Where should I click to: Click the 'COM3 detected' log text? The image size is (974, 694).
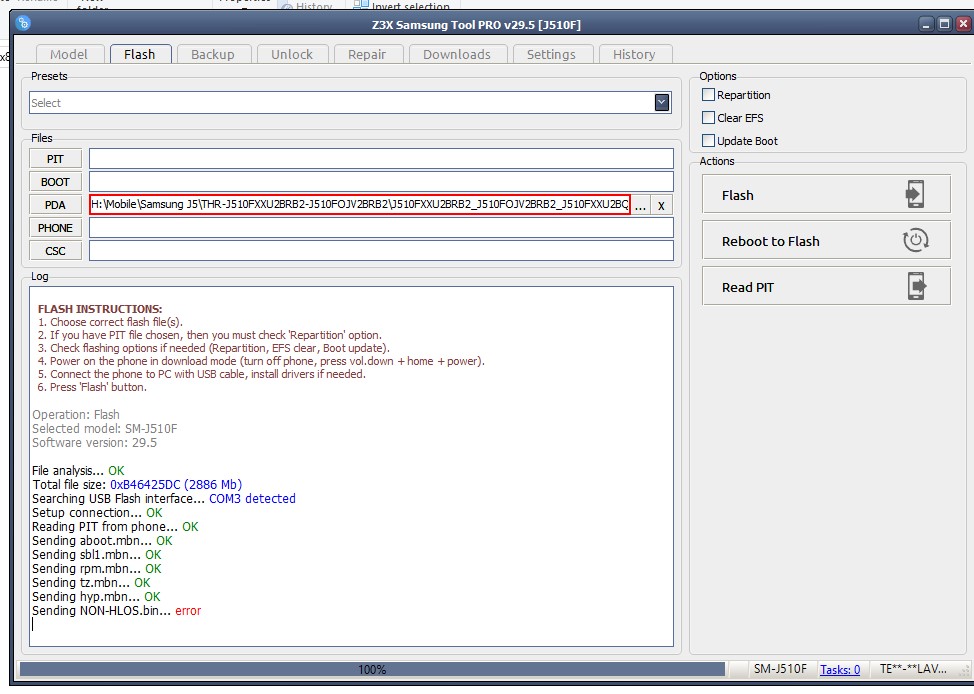click(252, 498)
